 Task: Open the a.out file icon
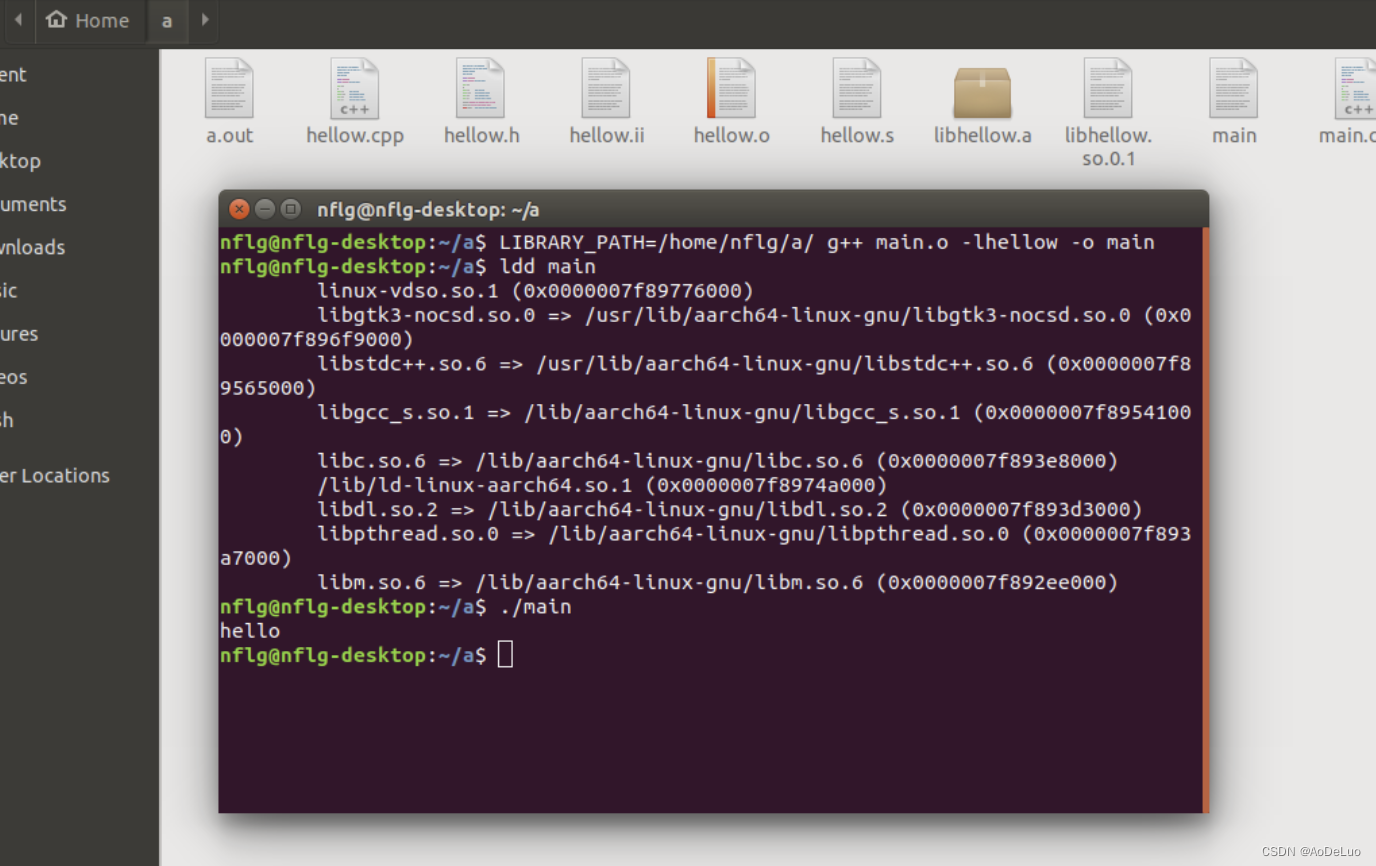[229, 88]
